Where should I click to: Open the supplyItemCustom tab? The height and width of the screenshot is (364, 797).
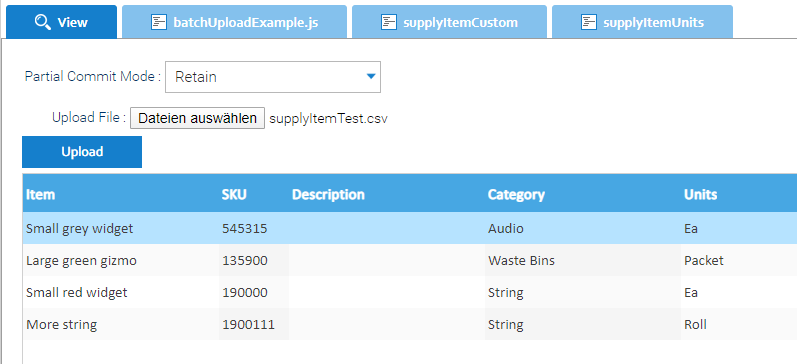coord(449,22)
